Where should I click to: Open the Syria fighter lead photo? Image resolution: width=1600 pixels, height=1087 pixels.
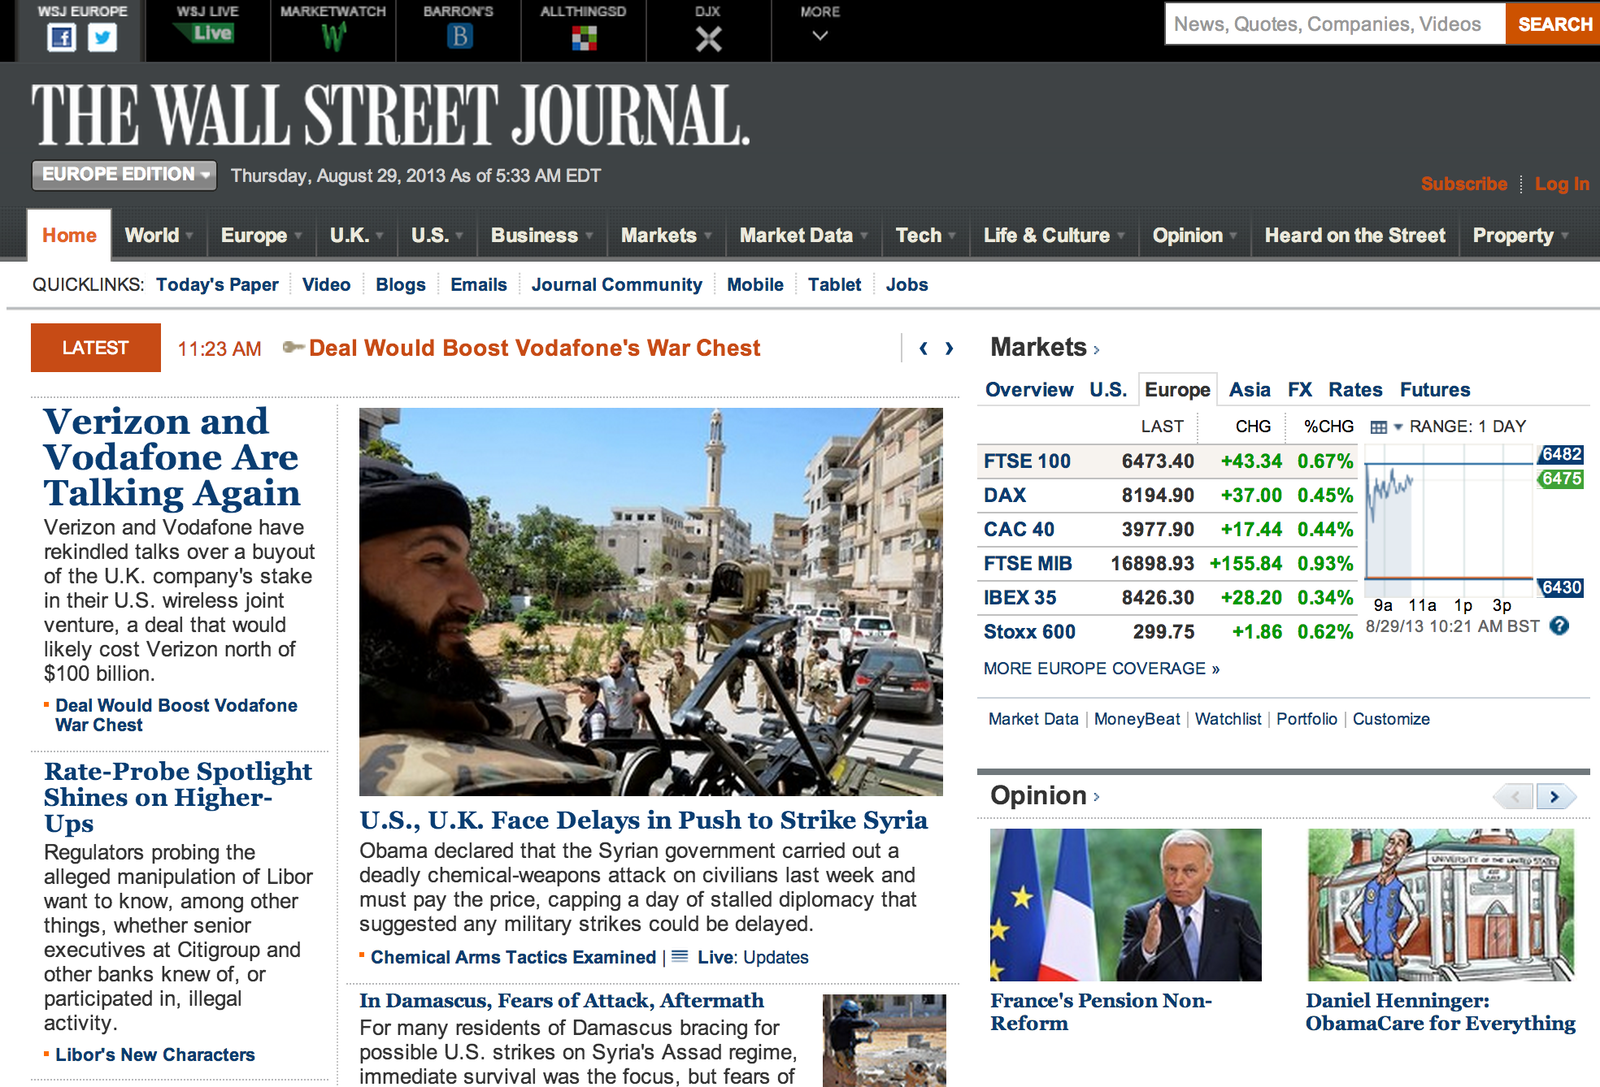(651, 601)
